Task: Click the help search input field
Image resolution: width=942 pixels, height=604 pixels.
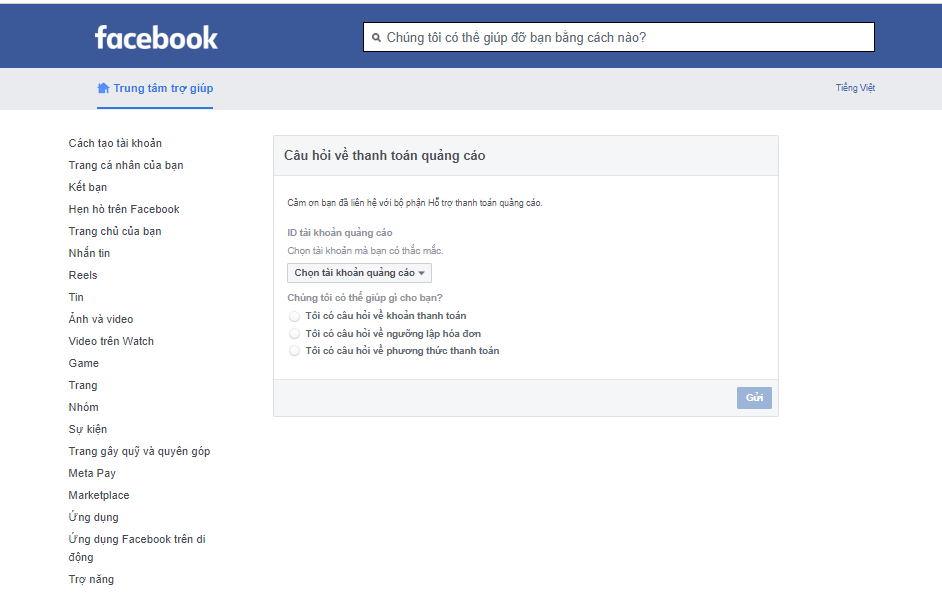Action: coord(619,37)
